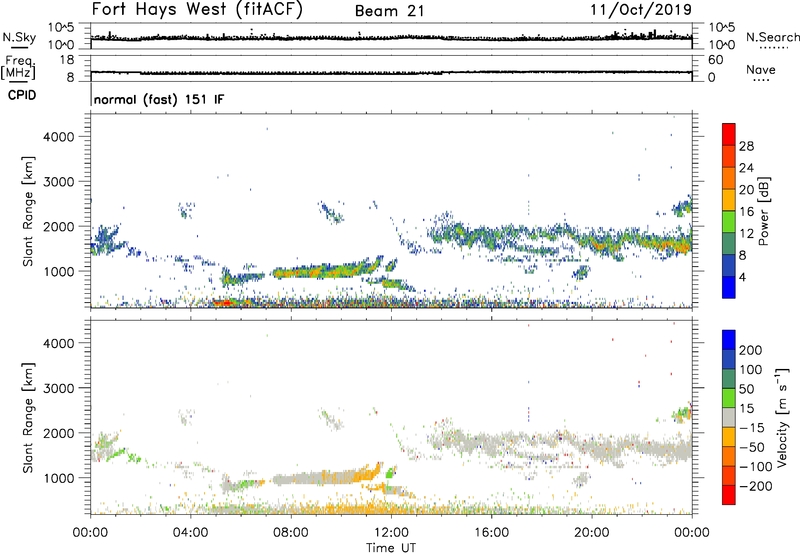The height and width of the screenshot is (554, 800).
Task: Click the velocity panel 'Slant Range [km]' label
Action: (x=28, y=417)
